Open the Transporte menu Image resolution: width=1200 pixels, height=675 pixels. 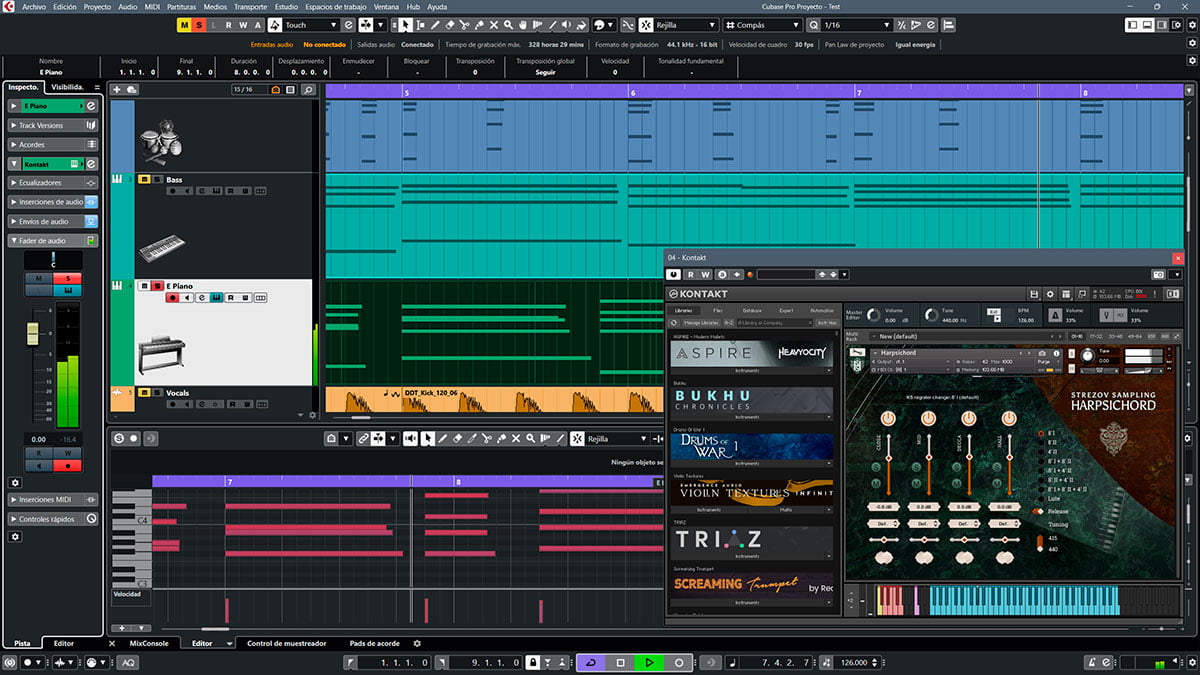tap(250, 6)
